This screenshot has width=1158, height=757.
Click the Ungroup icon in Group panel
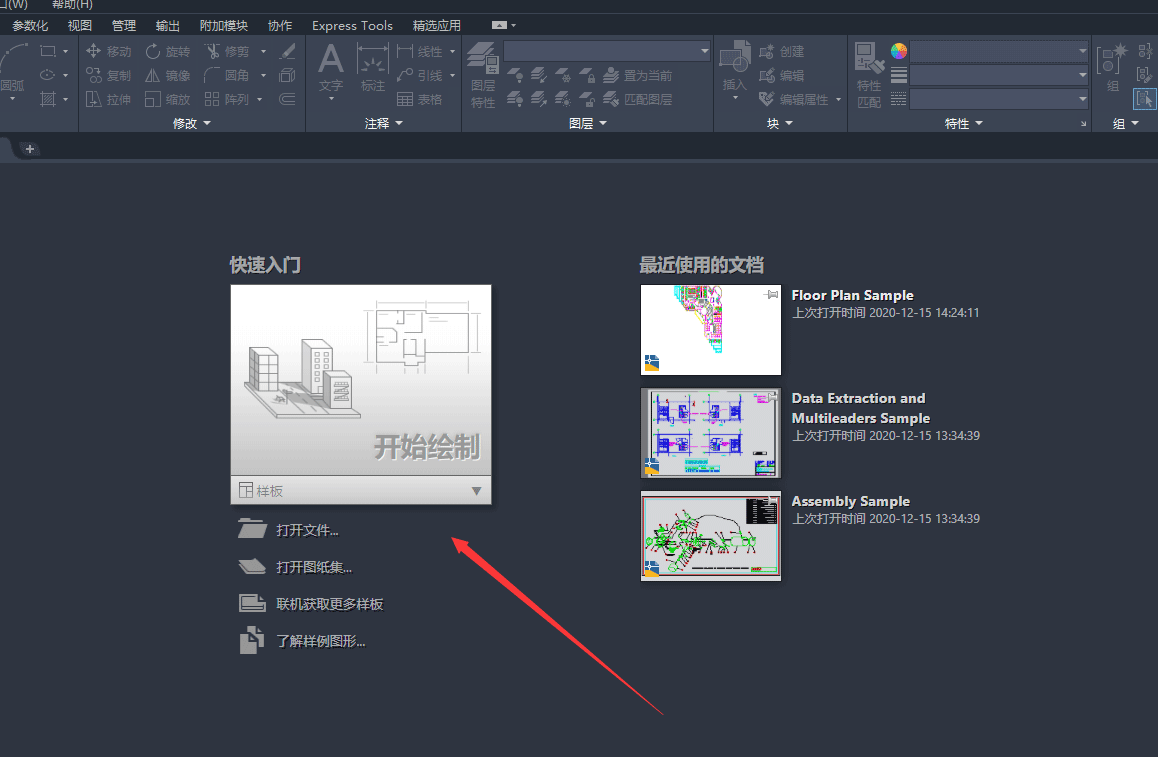(1144, 51)
